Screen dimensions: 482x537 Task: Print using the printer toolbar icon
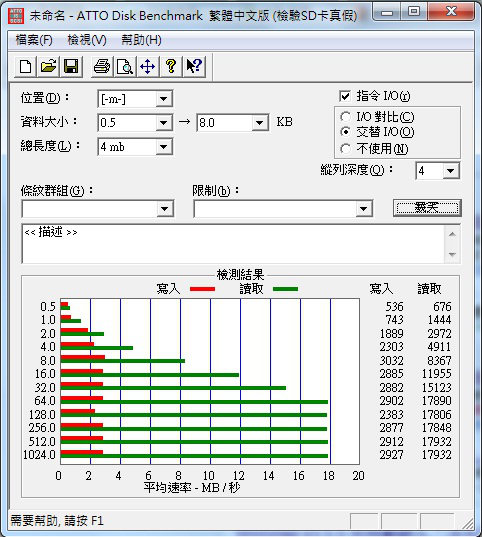point(102,66)
